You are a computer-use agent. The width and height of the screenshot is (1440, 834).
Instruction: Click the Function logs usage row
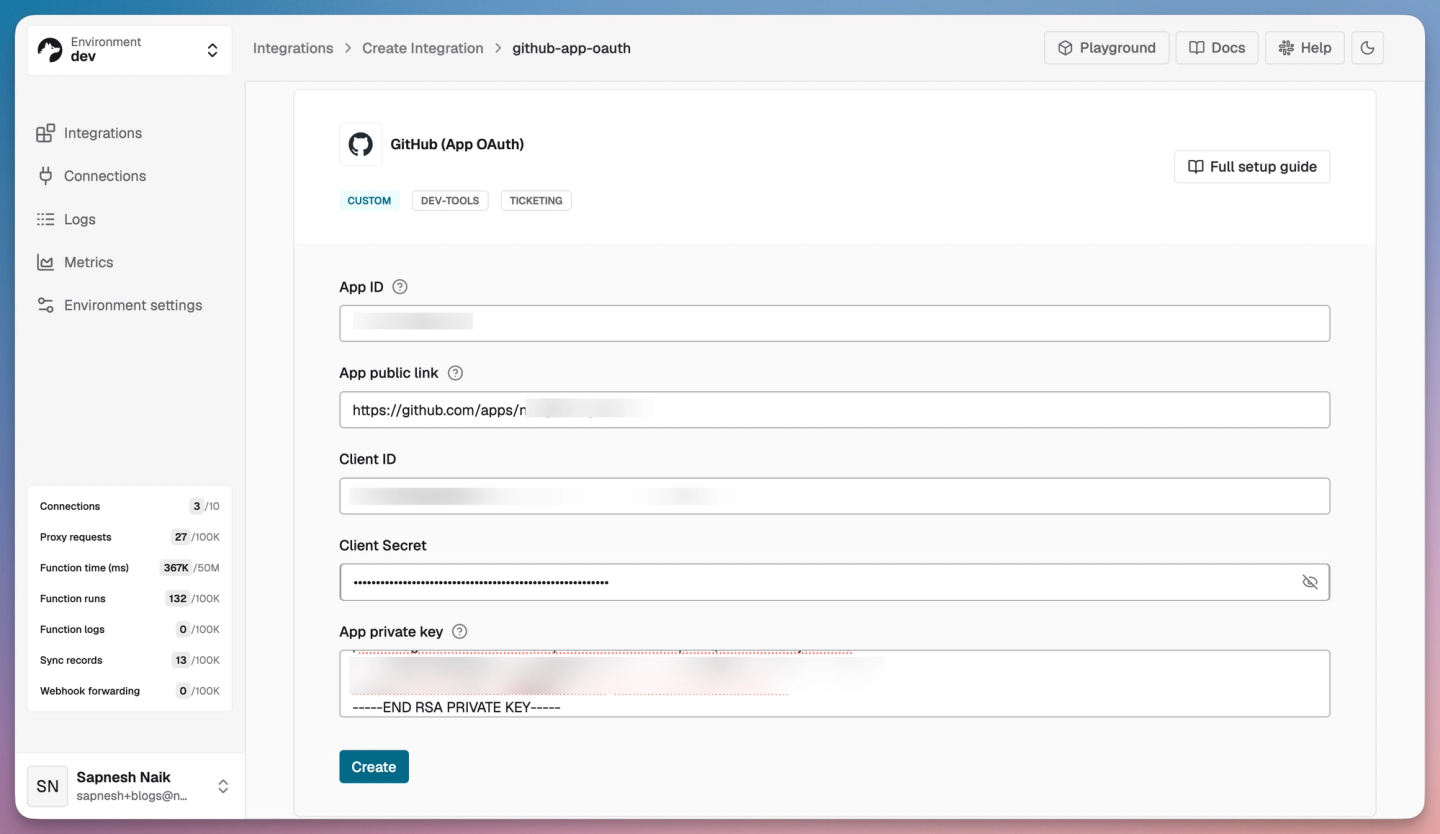[x=129, y=629]
